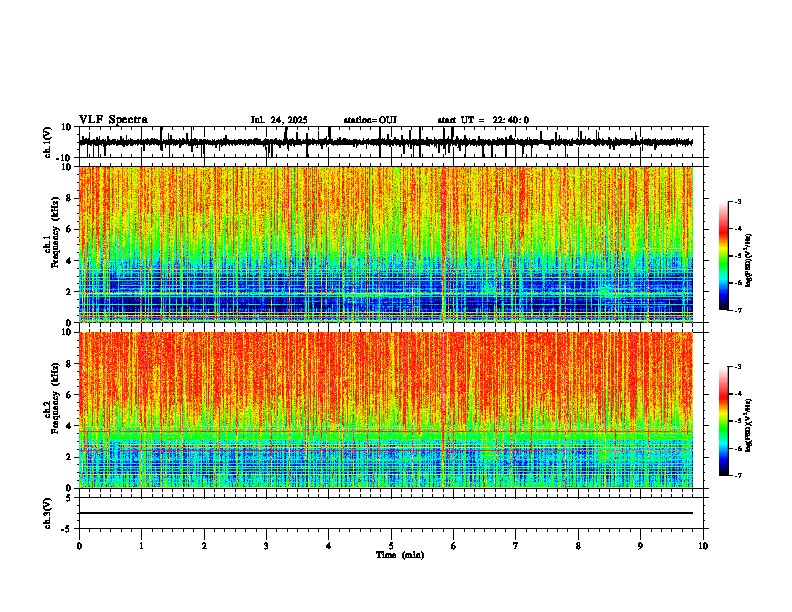This screenshot has width=792, height=612.
Task: Click the time axis tick label "7"
Action: point(516,546)
